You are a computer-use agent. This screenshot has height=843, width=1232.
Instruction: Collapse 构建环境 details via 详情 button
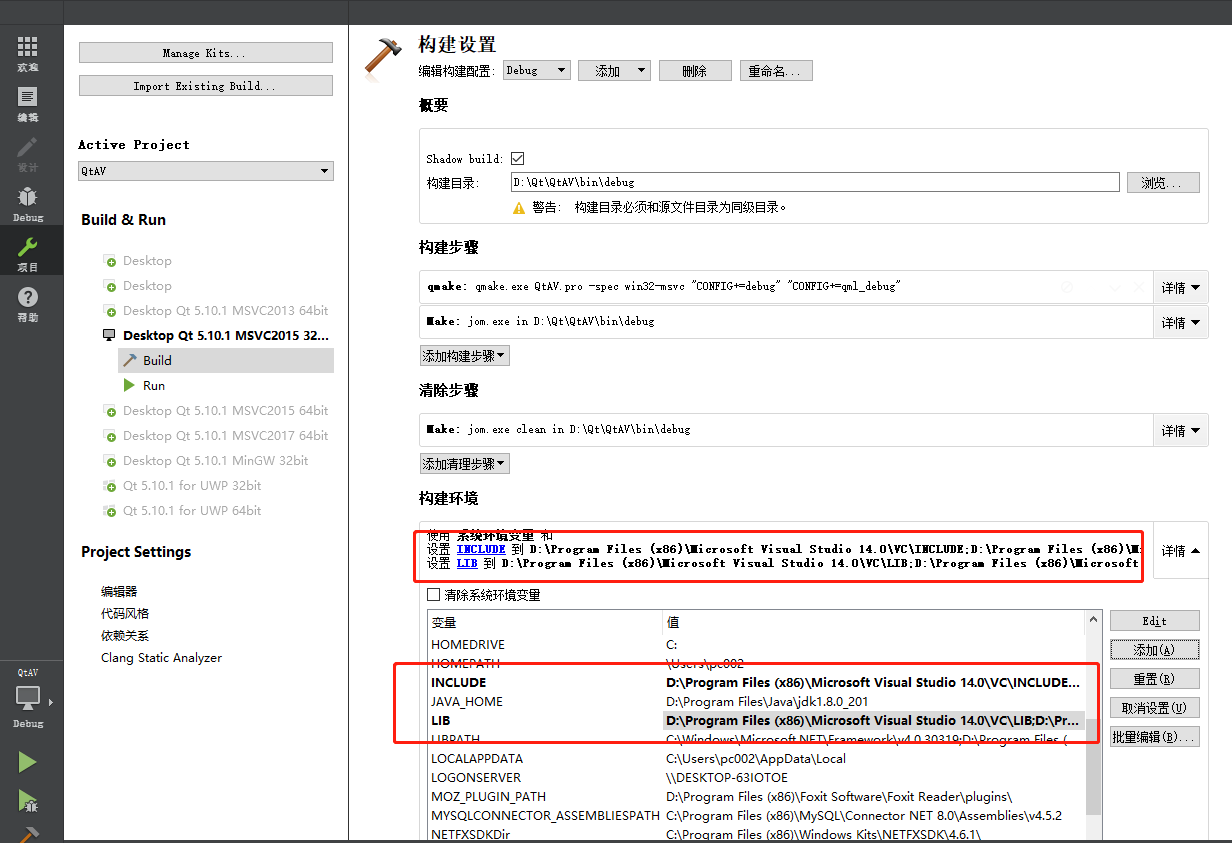click(x=1180, y=550)
